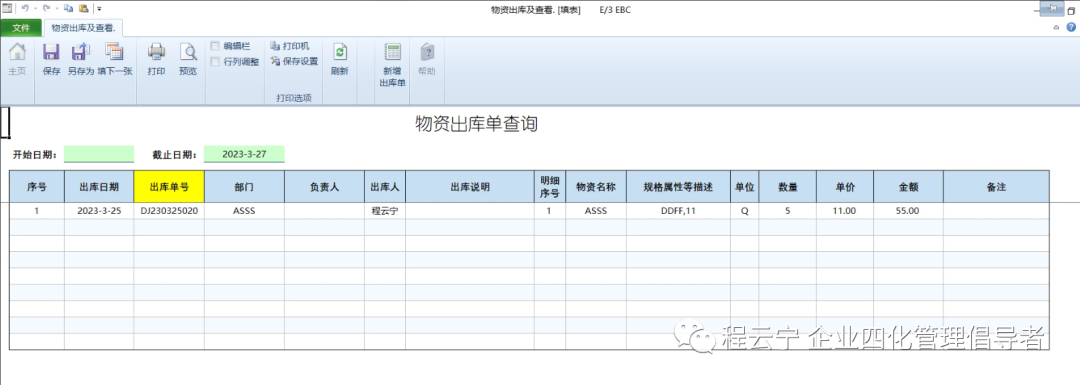Screen dimensions: 1080x385
Task: Enable the 行列调整 checkbox
Action: coord(215,61)
